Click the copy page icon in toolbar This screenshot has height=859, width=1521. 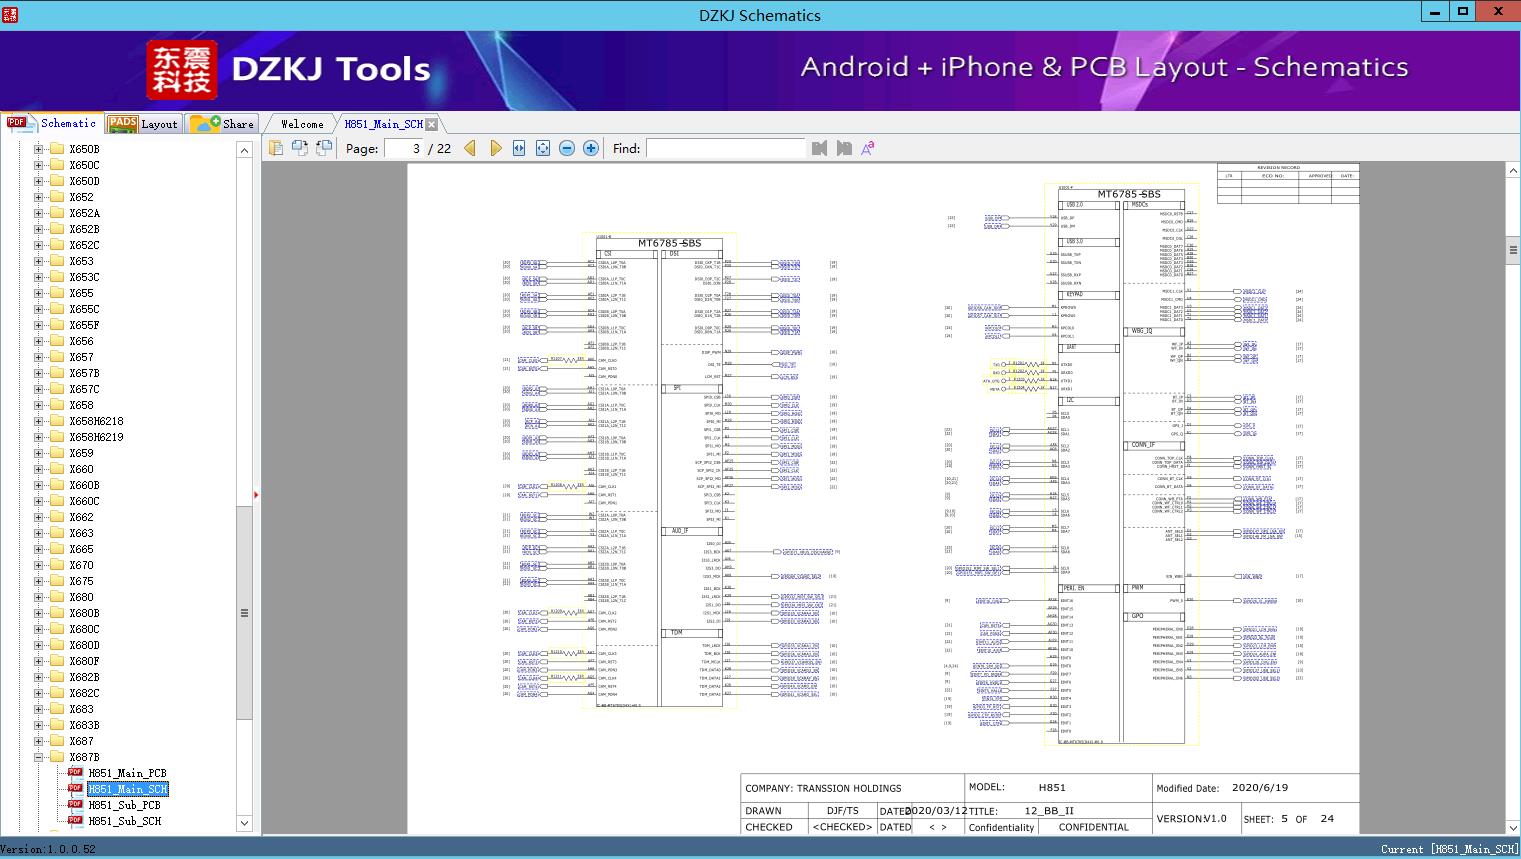pos(276,148)
